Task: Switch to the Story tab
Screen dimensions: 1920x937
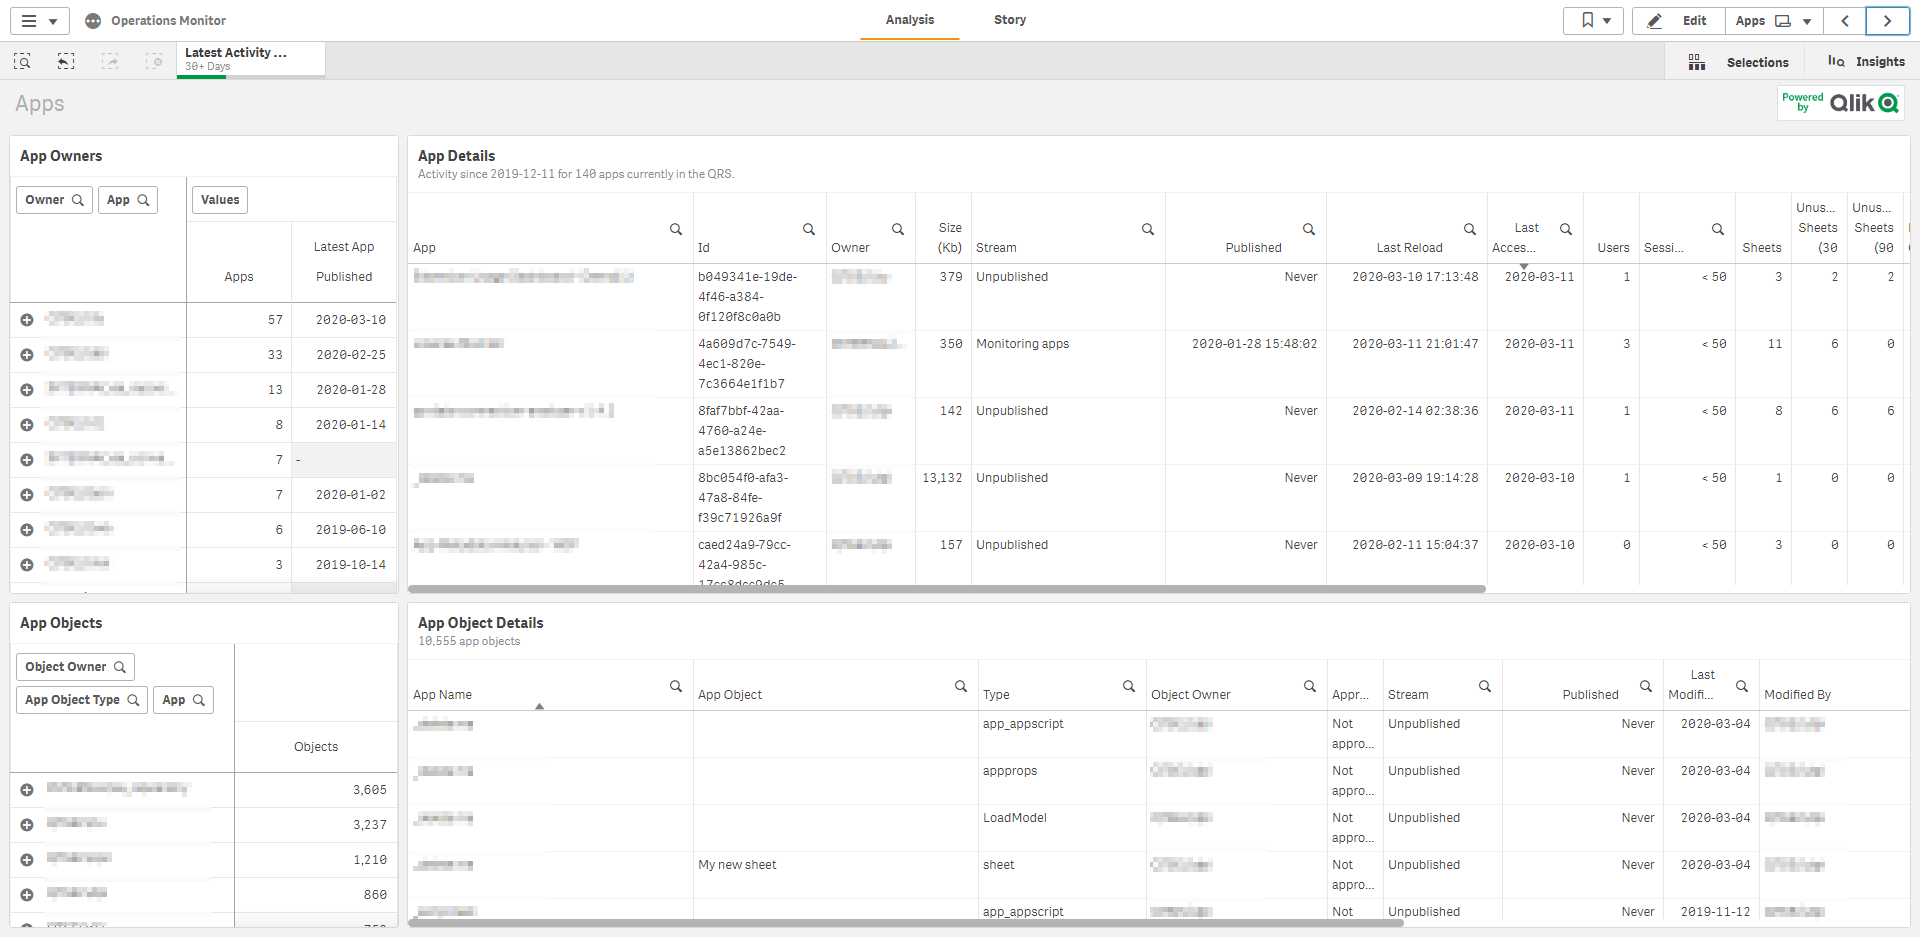Action: point(1009,20)
